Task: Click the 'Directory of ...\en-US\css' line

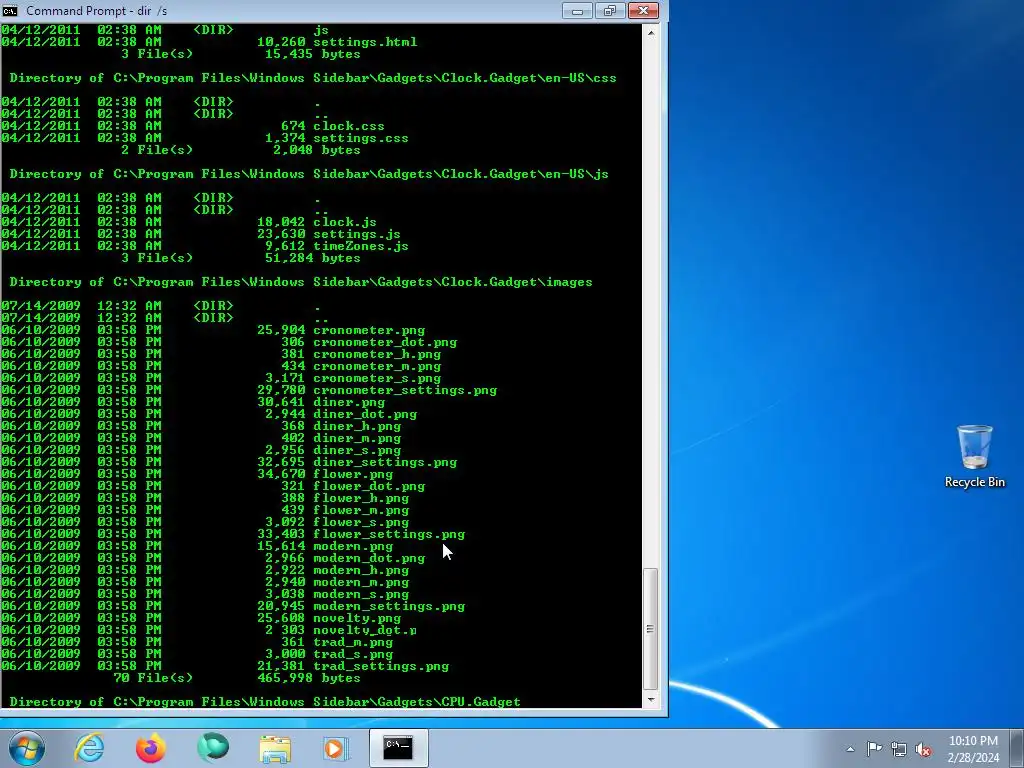Action: tap(312, 78)
